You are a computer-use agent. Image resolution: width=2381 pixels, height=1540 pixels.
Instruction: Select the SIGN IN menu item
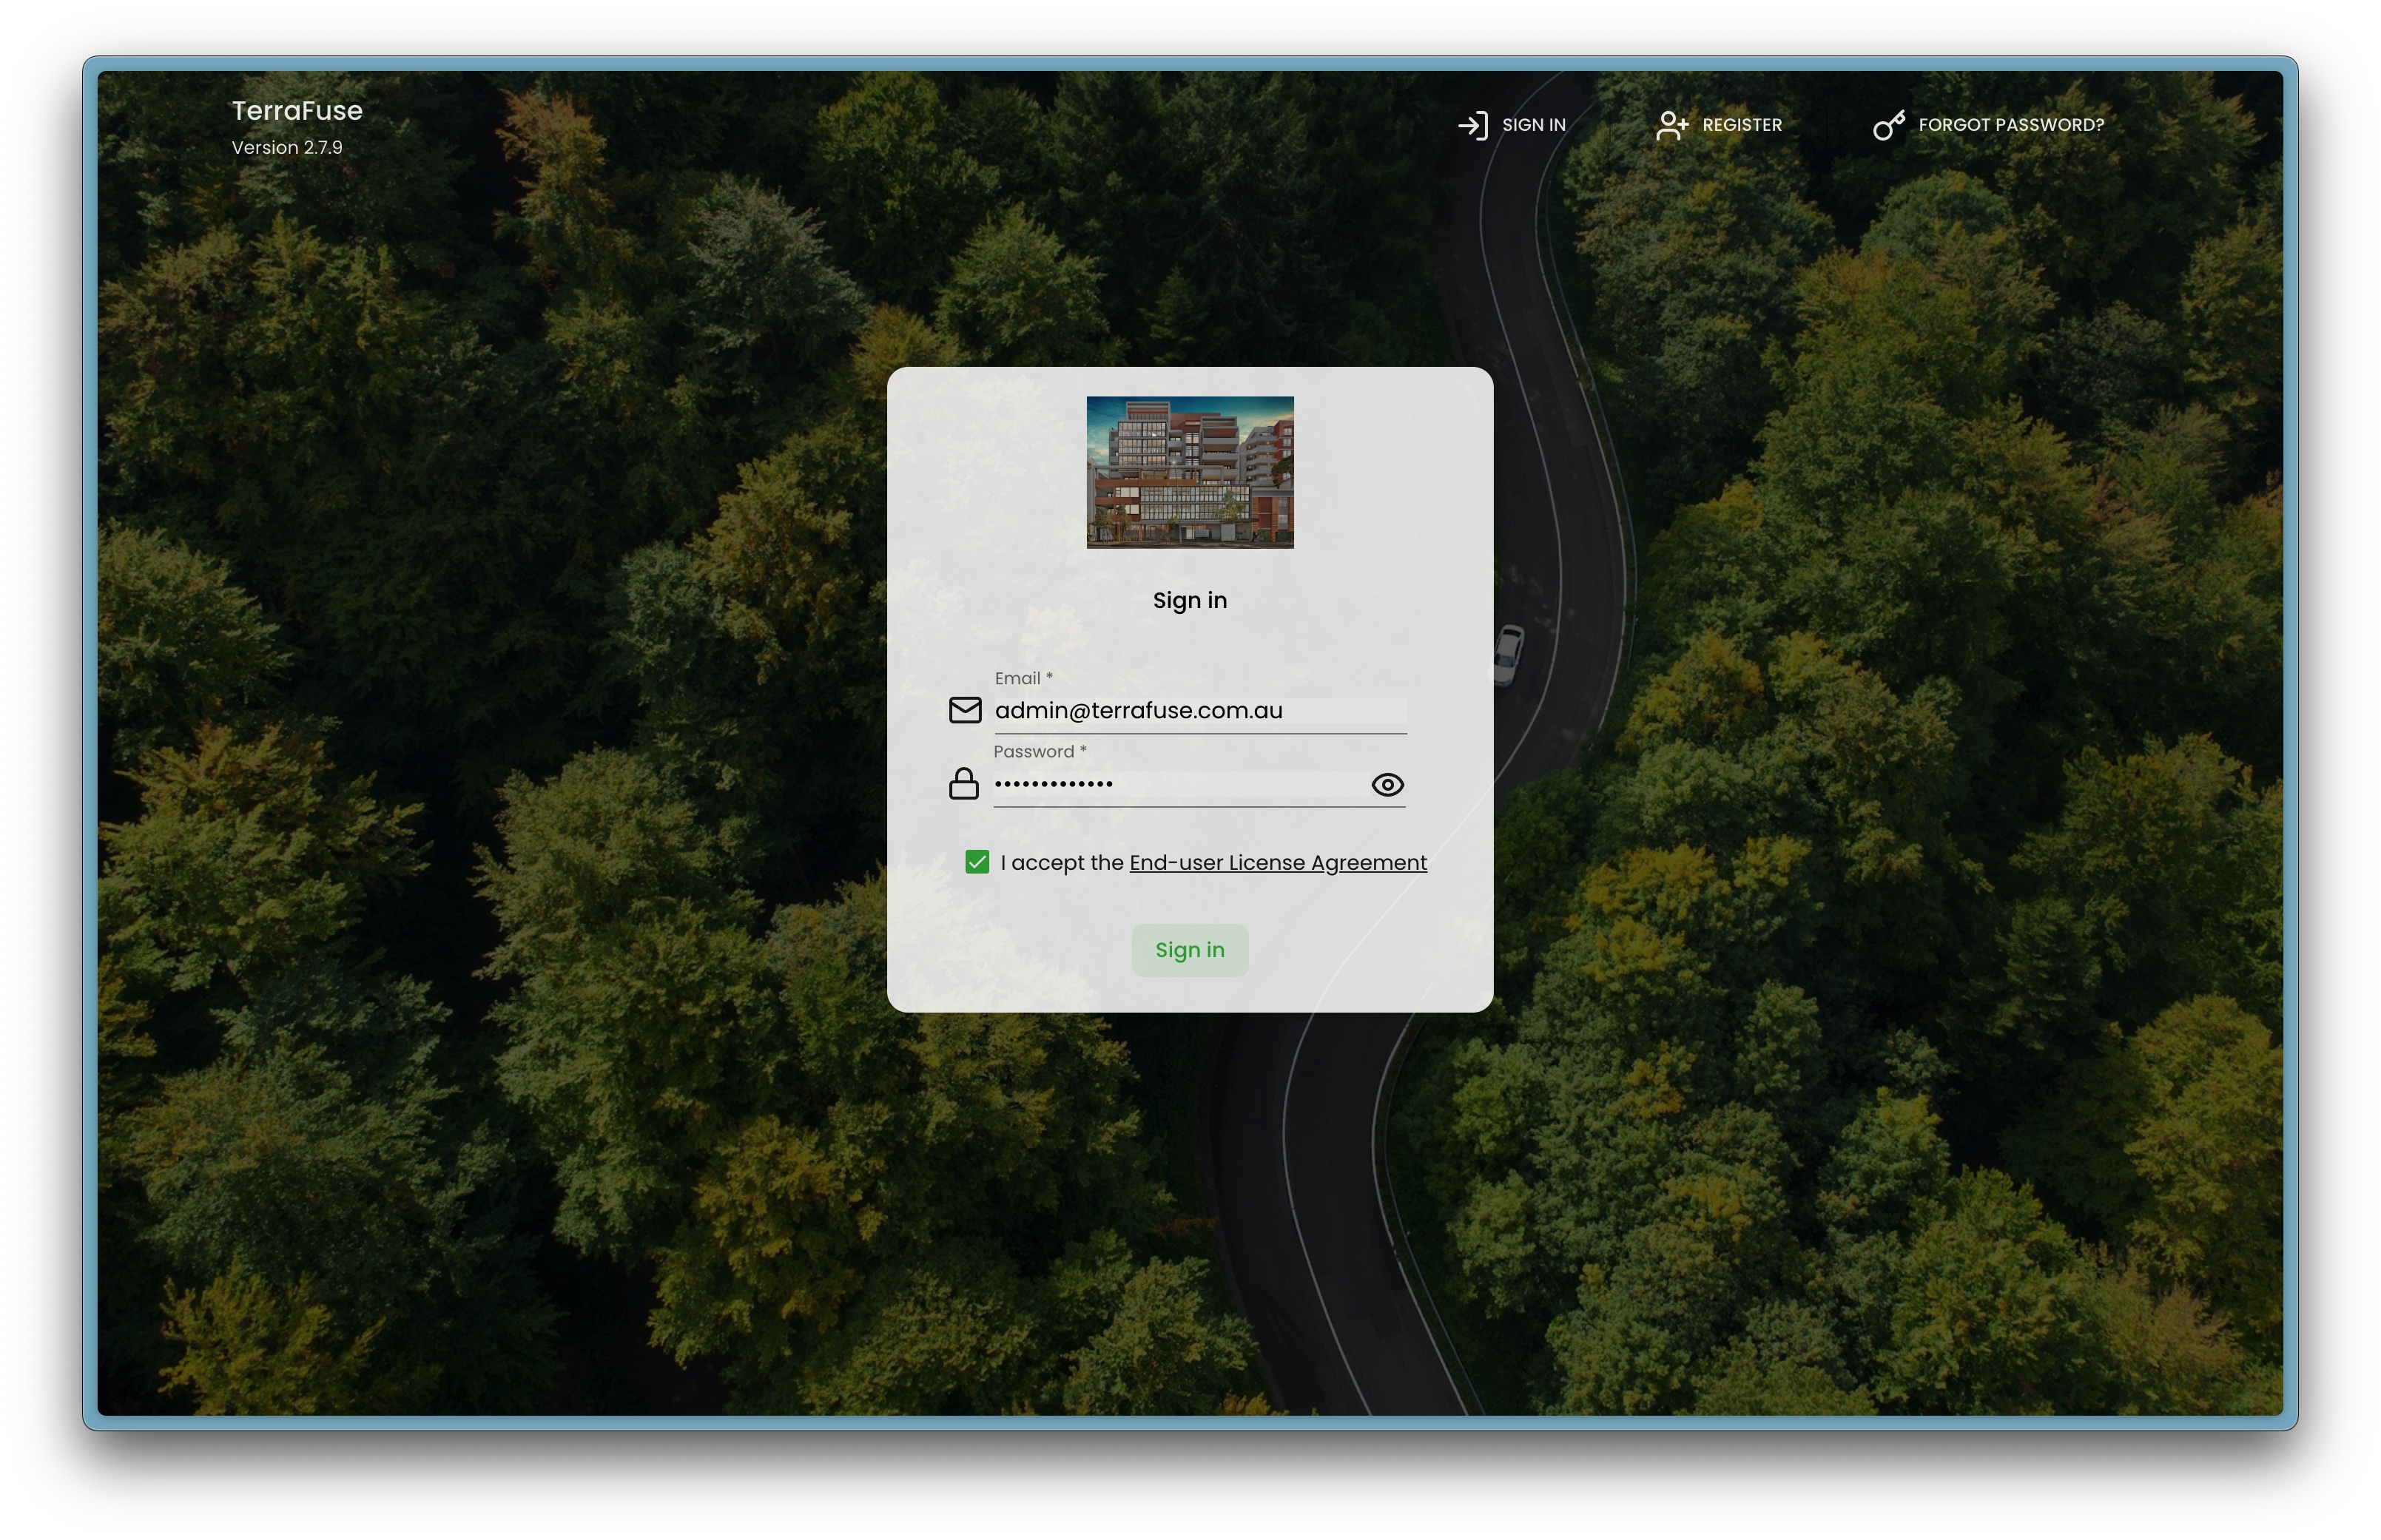(1534, 124)
